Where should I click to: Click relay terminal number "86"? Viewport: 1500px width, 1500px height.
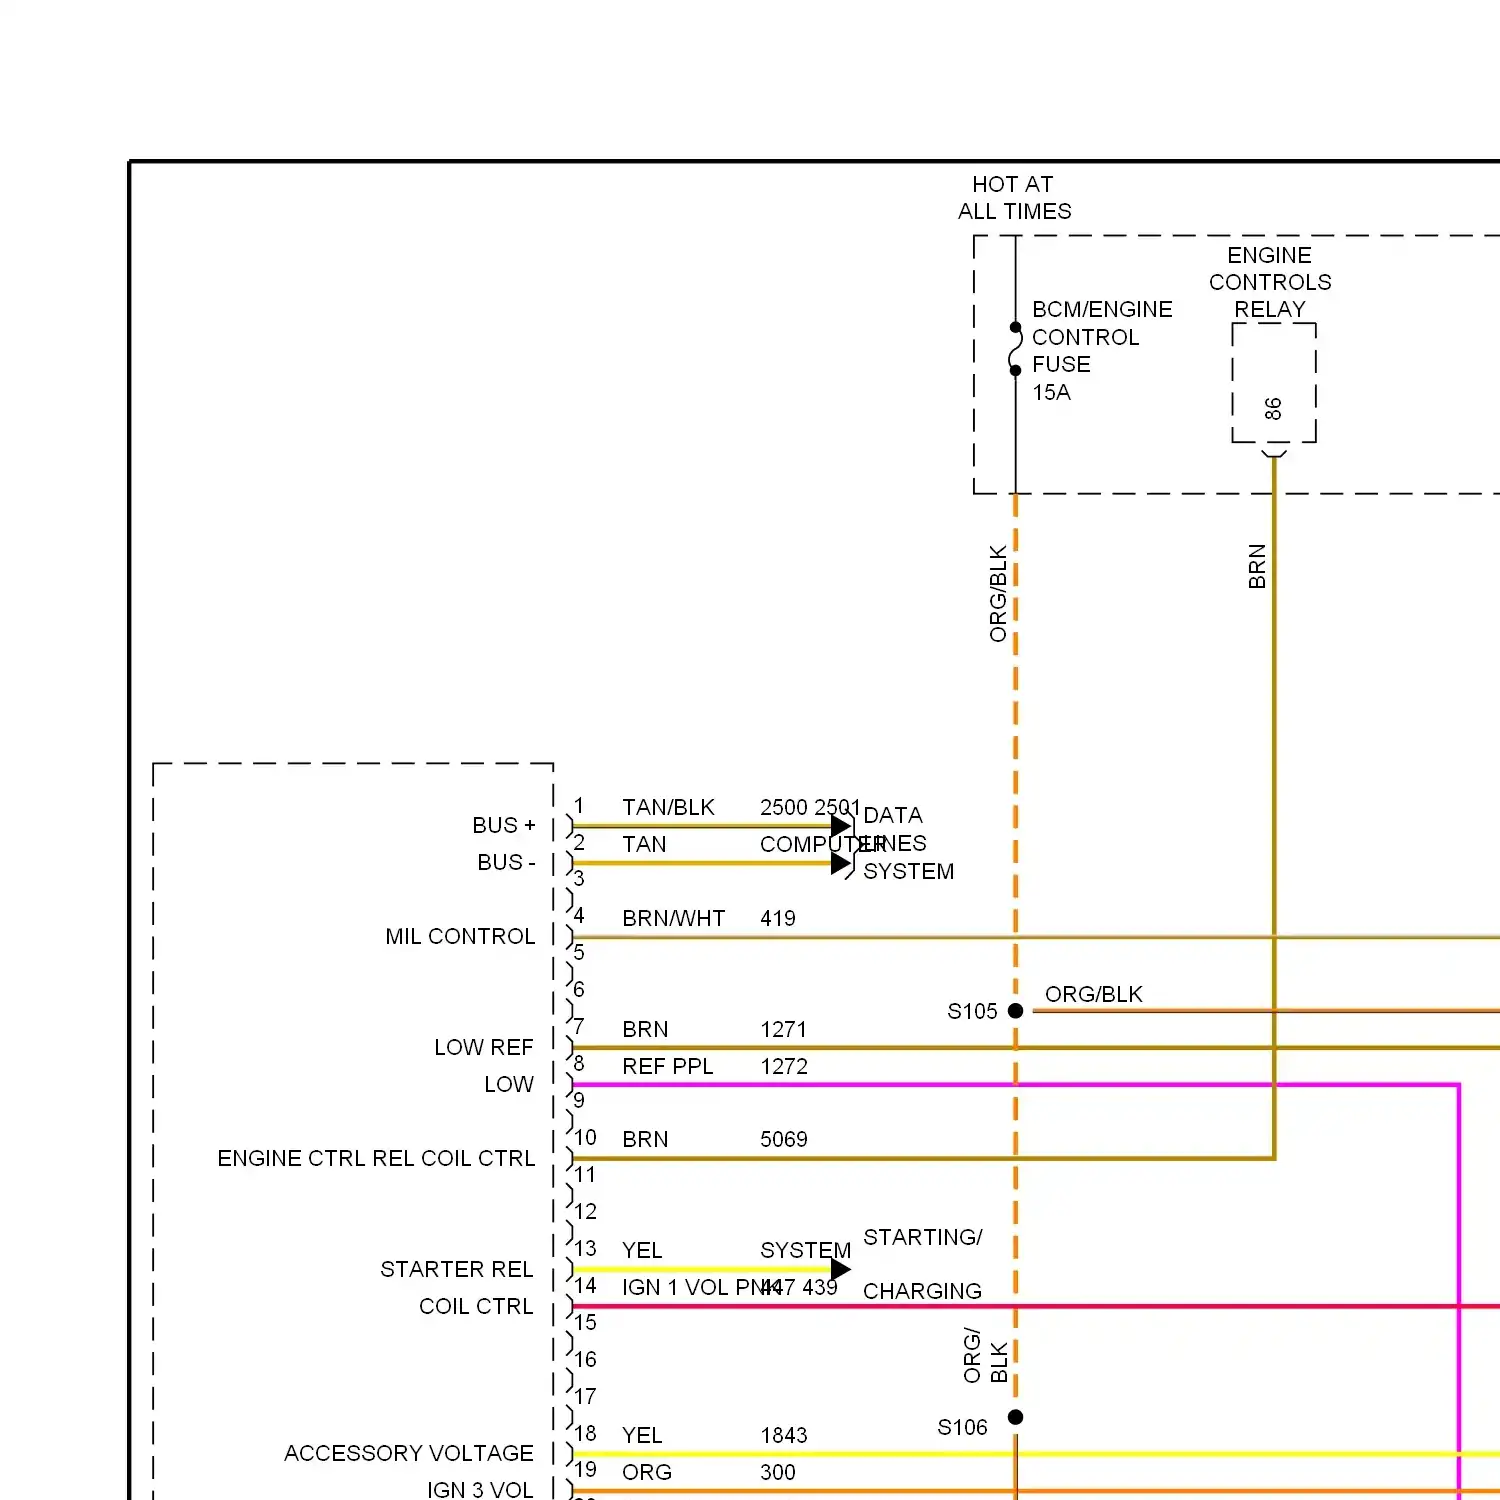(1273, 409)
